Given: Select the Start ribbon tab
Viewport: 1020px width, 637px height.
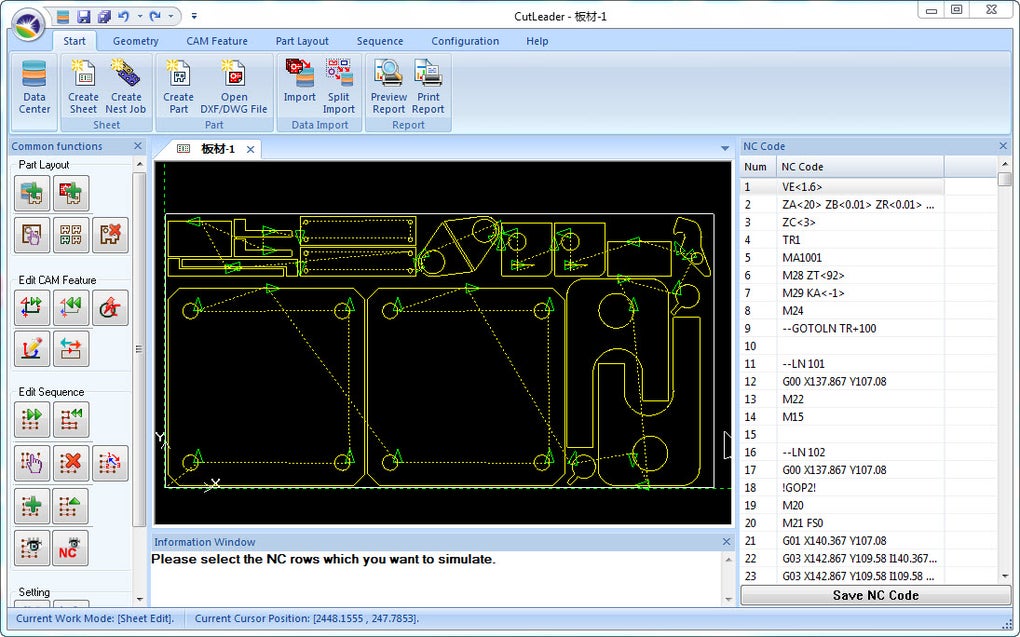Looking at the screenshot, I should tap(74, 41).
